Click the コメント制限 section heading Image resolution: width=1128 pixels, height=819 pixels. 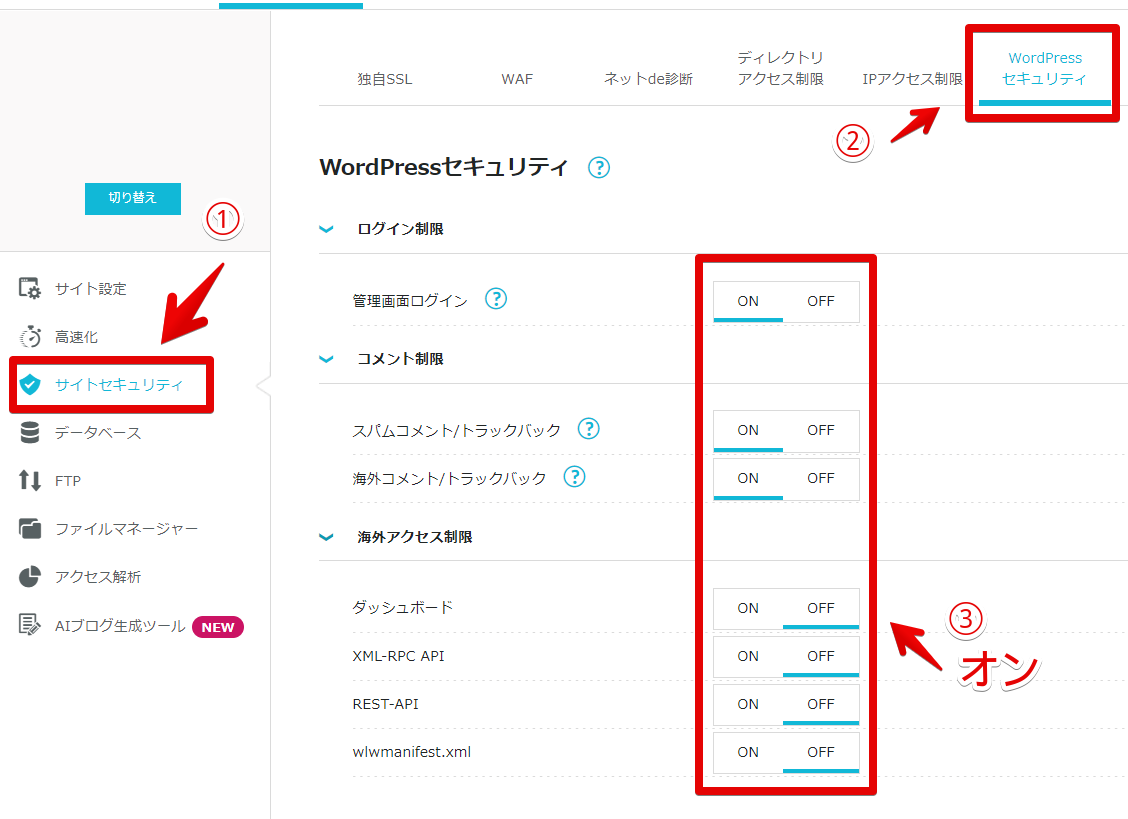point(401,359)
